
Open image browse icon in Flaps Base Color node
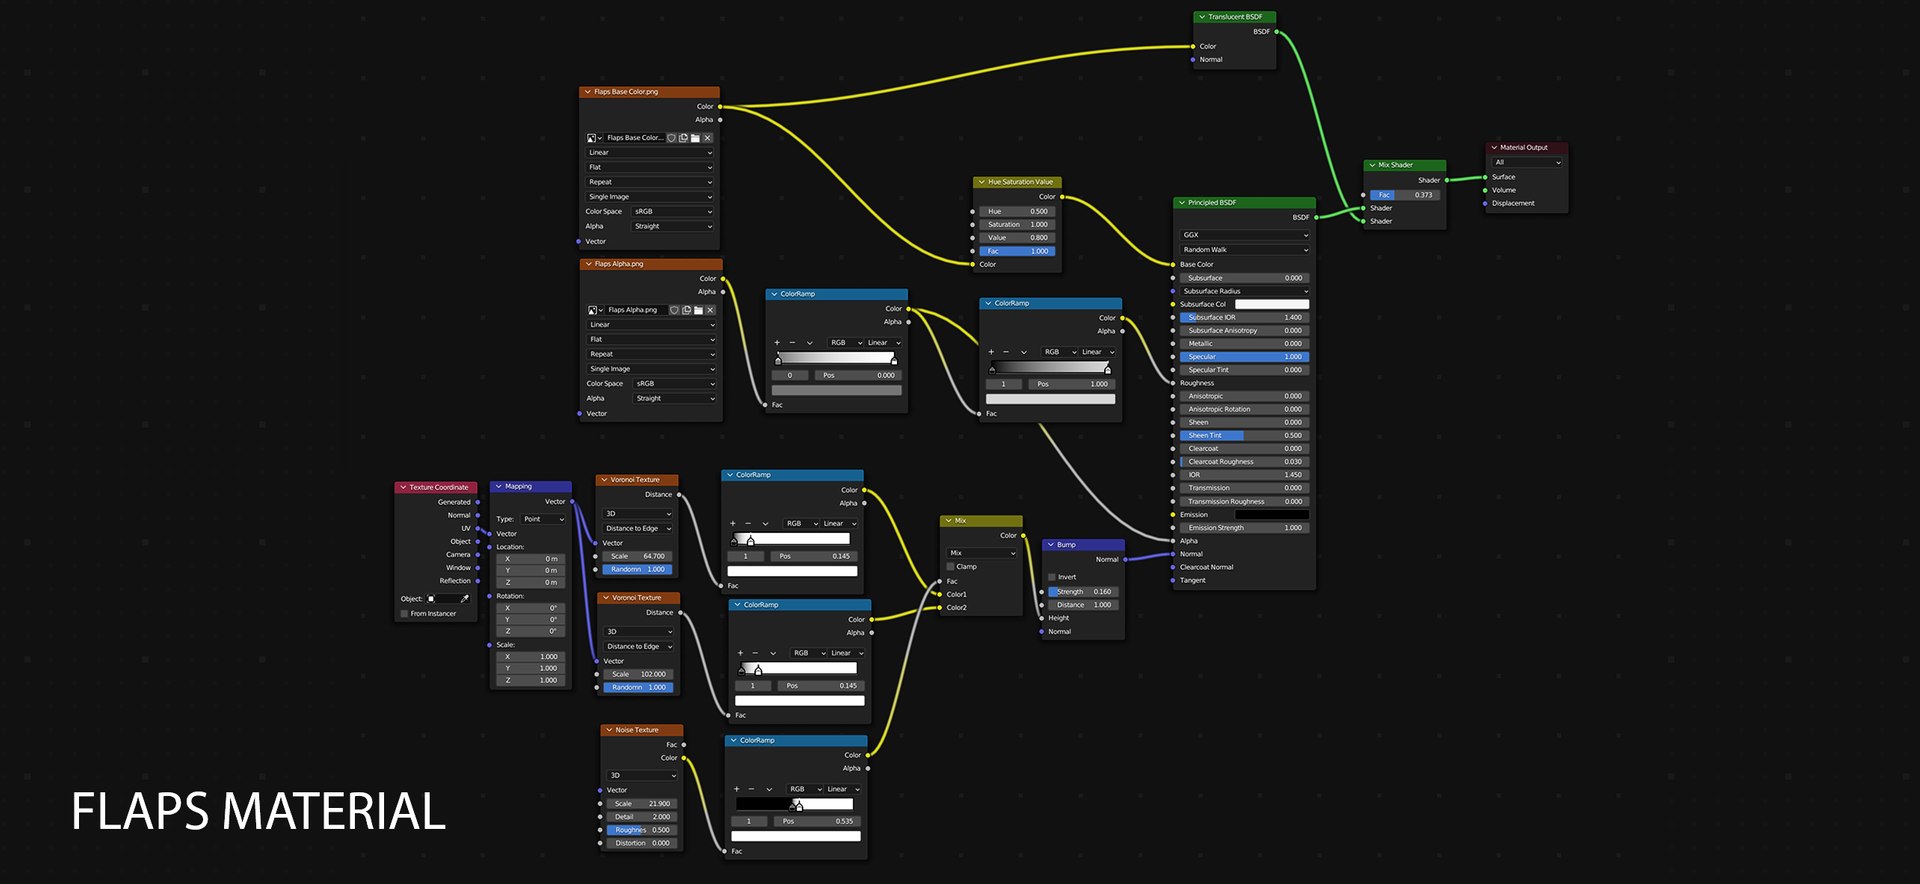pos(594,138)
